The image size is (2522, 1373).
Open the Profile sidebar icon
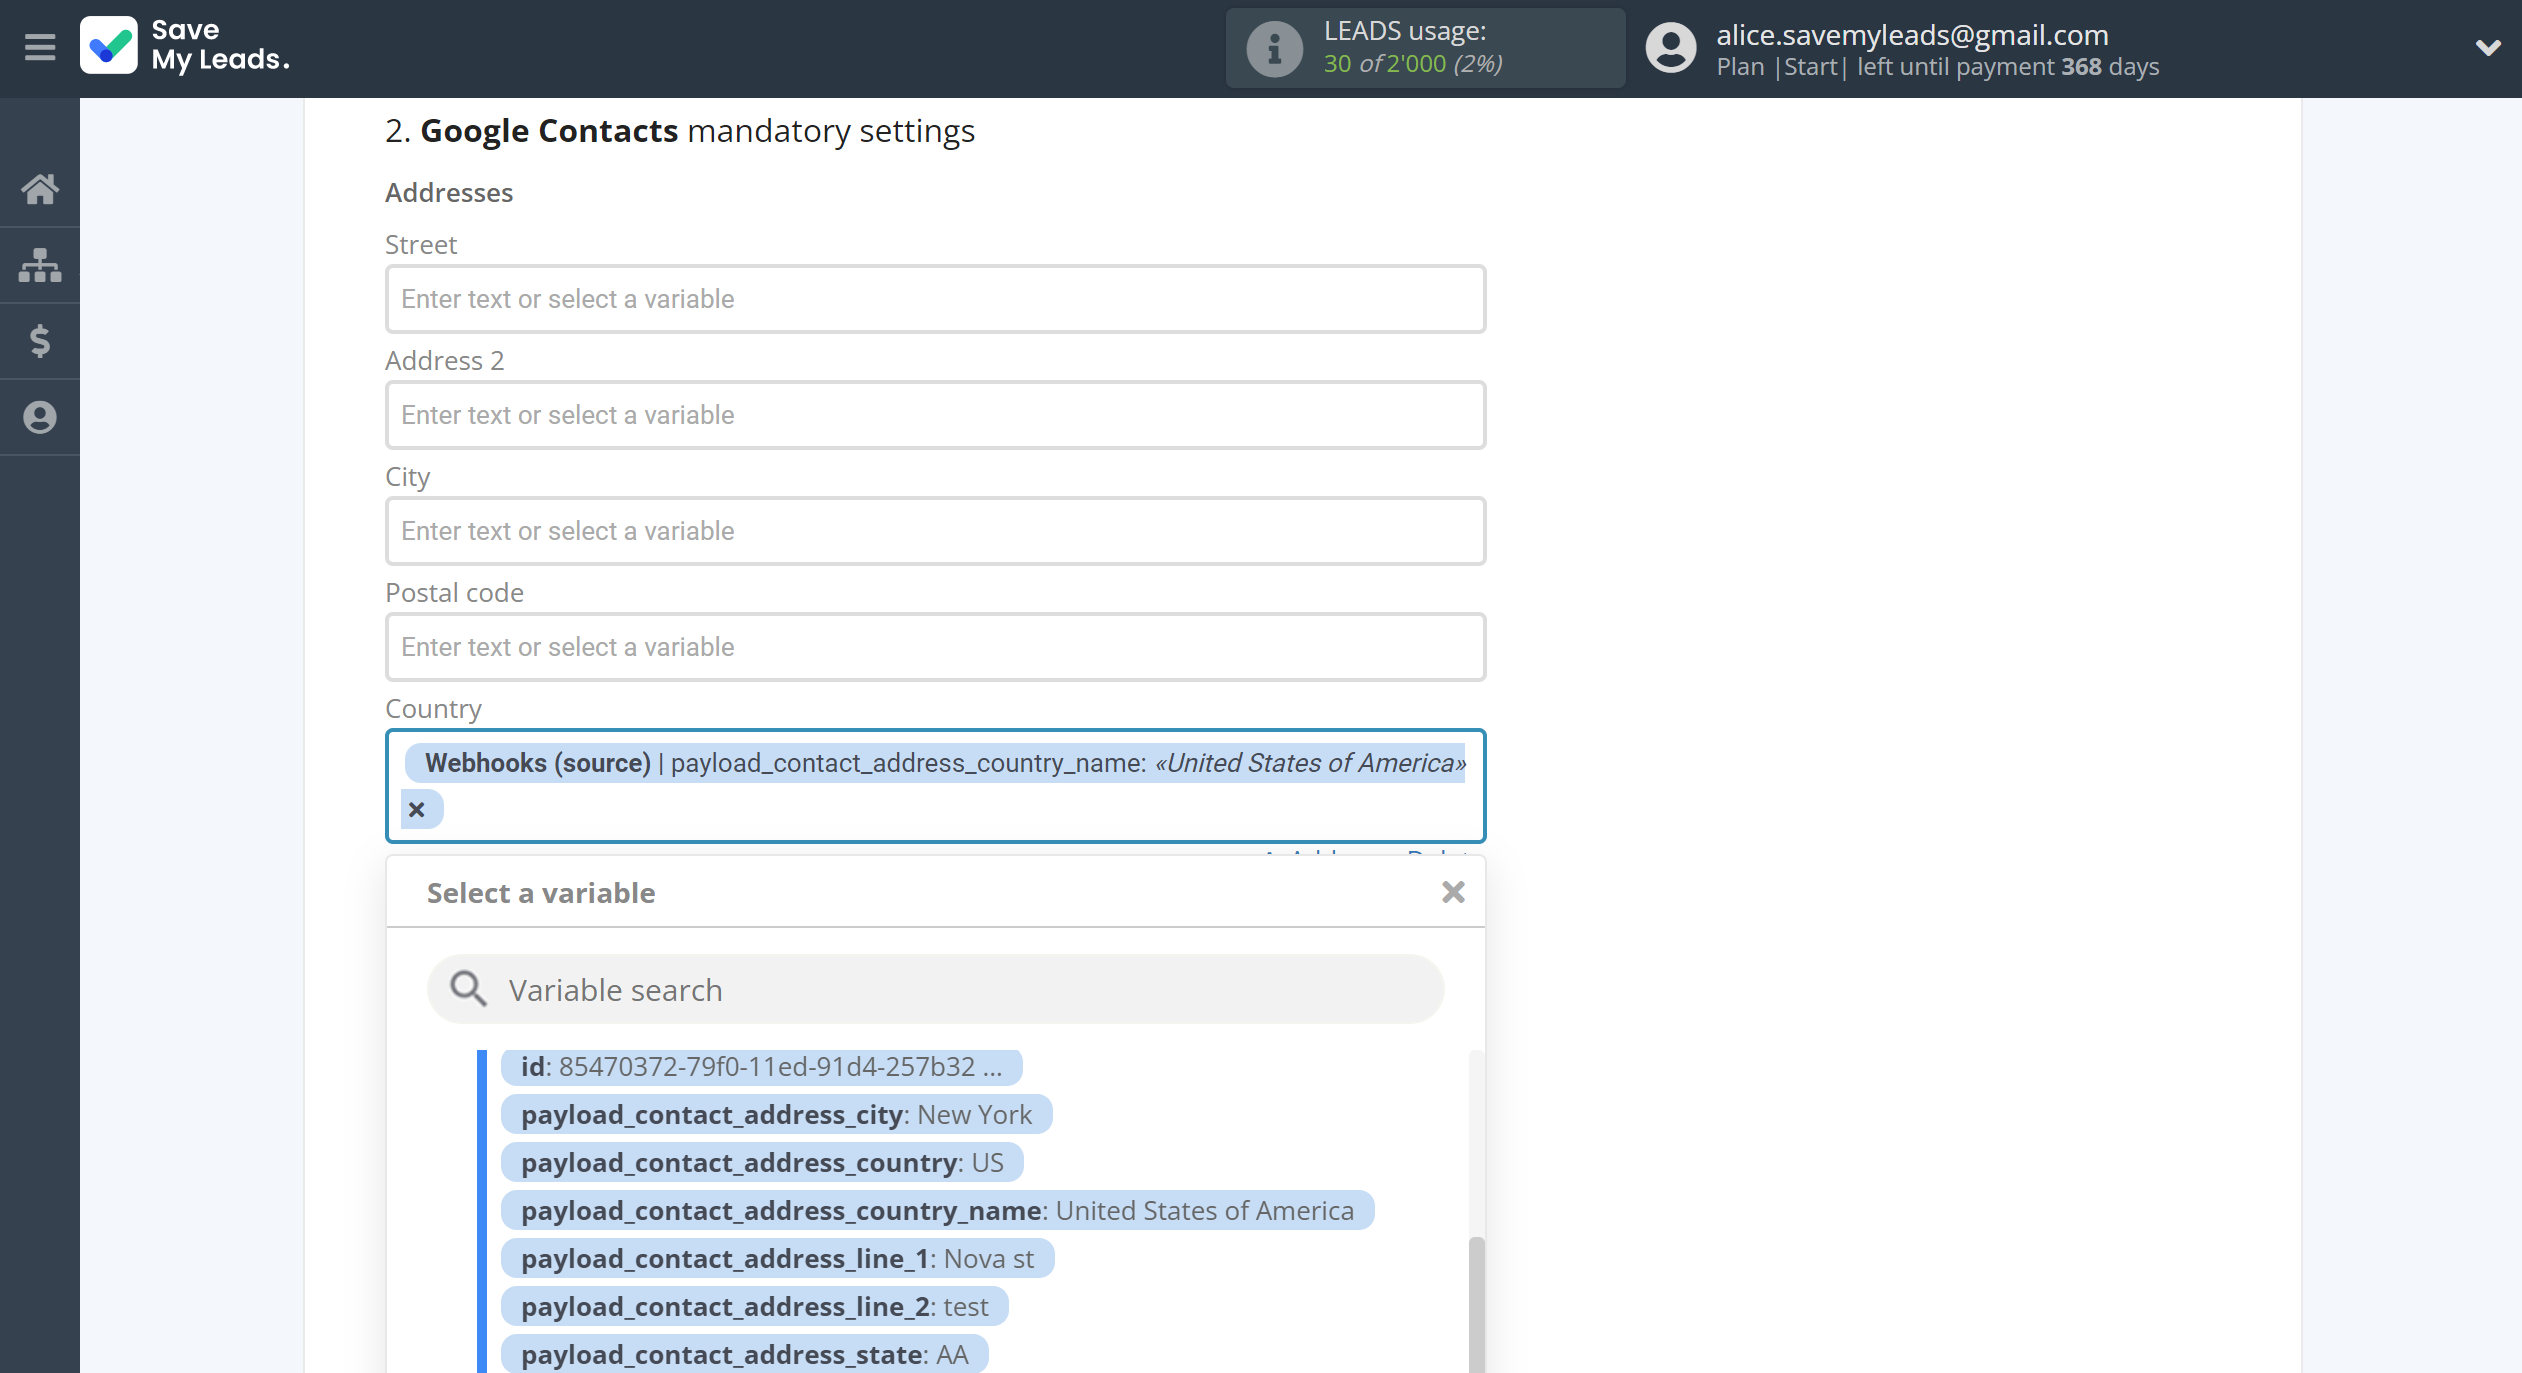coord(40,417)
